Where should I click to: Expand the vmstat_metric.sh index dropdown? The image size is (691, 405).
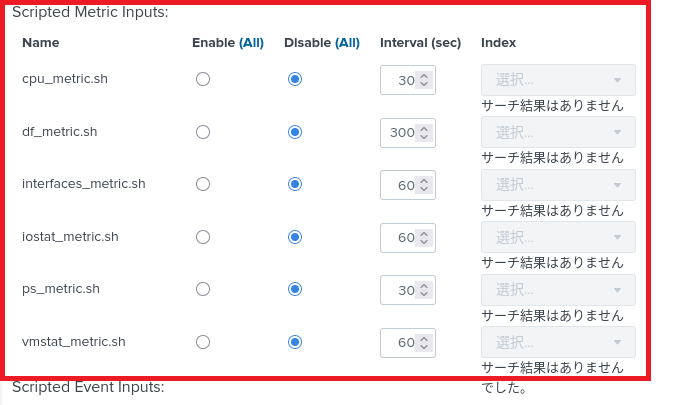coord(558,342)
